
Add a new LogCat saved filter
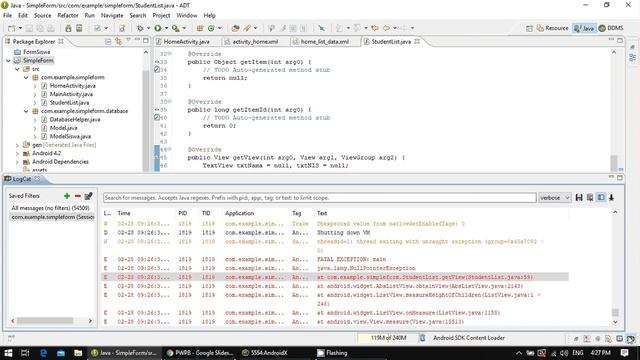[67, 196]
